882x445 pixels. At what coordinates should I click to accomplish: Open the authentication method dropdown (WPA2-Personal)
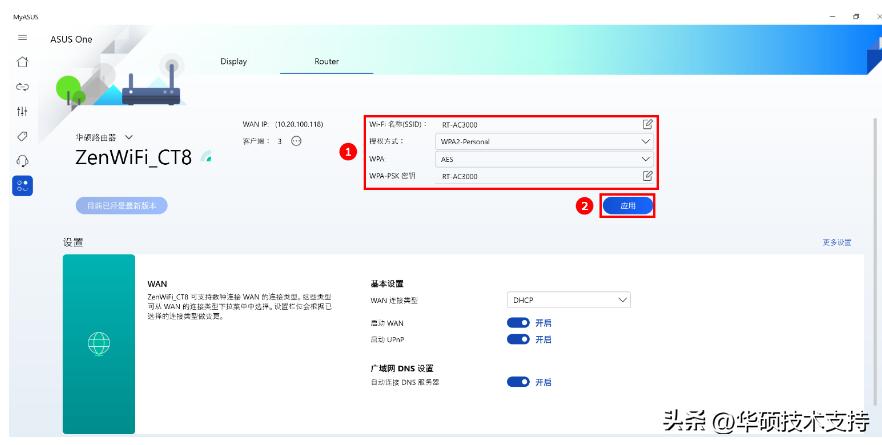(544, 142)
